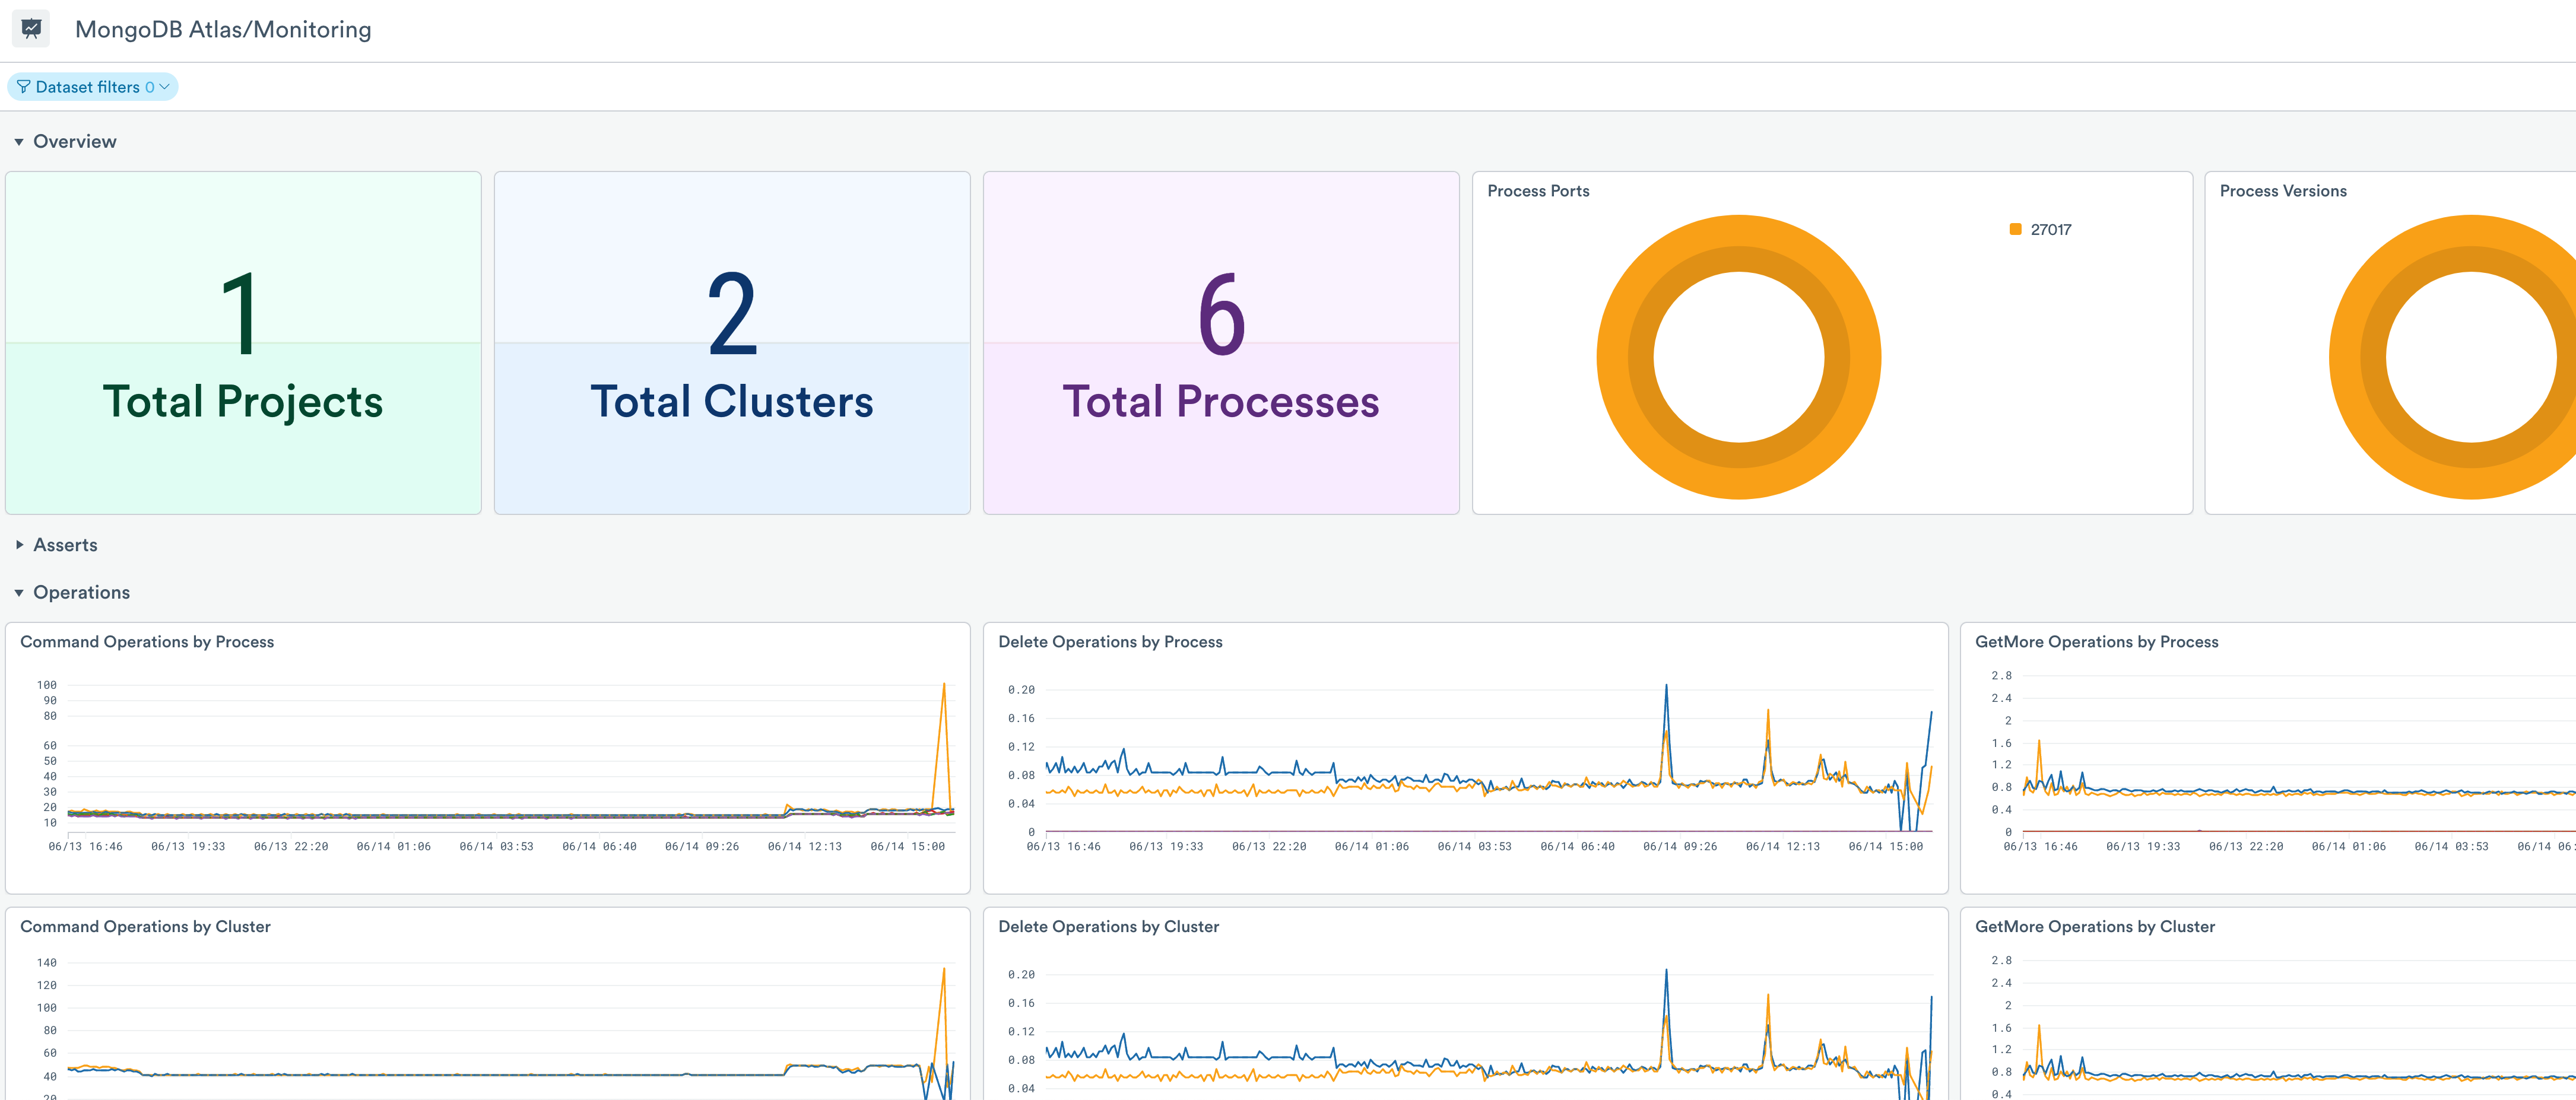Click the dashboard presentation icon in header

click(31, 29)
